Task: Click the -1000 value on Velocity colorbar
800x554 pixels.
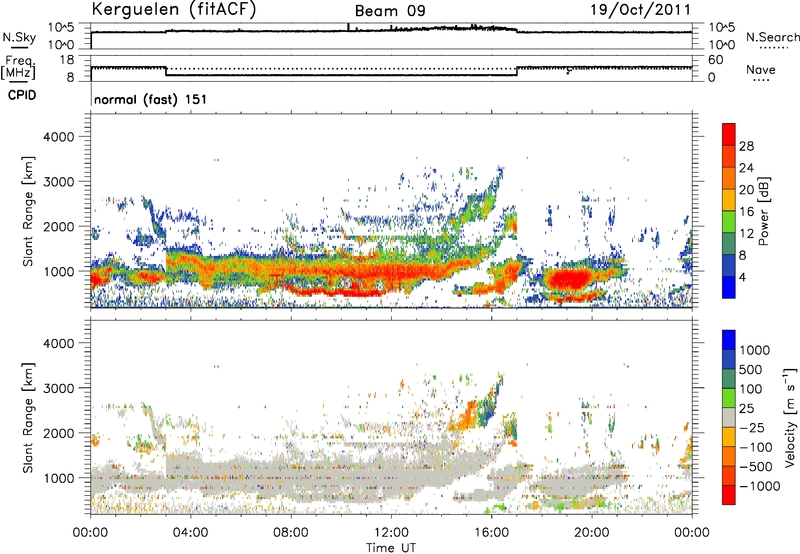Action: click(x=760, y=486)
